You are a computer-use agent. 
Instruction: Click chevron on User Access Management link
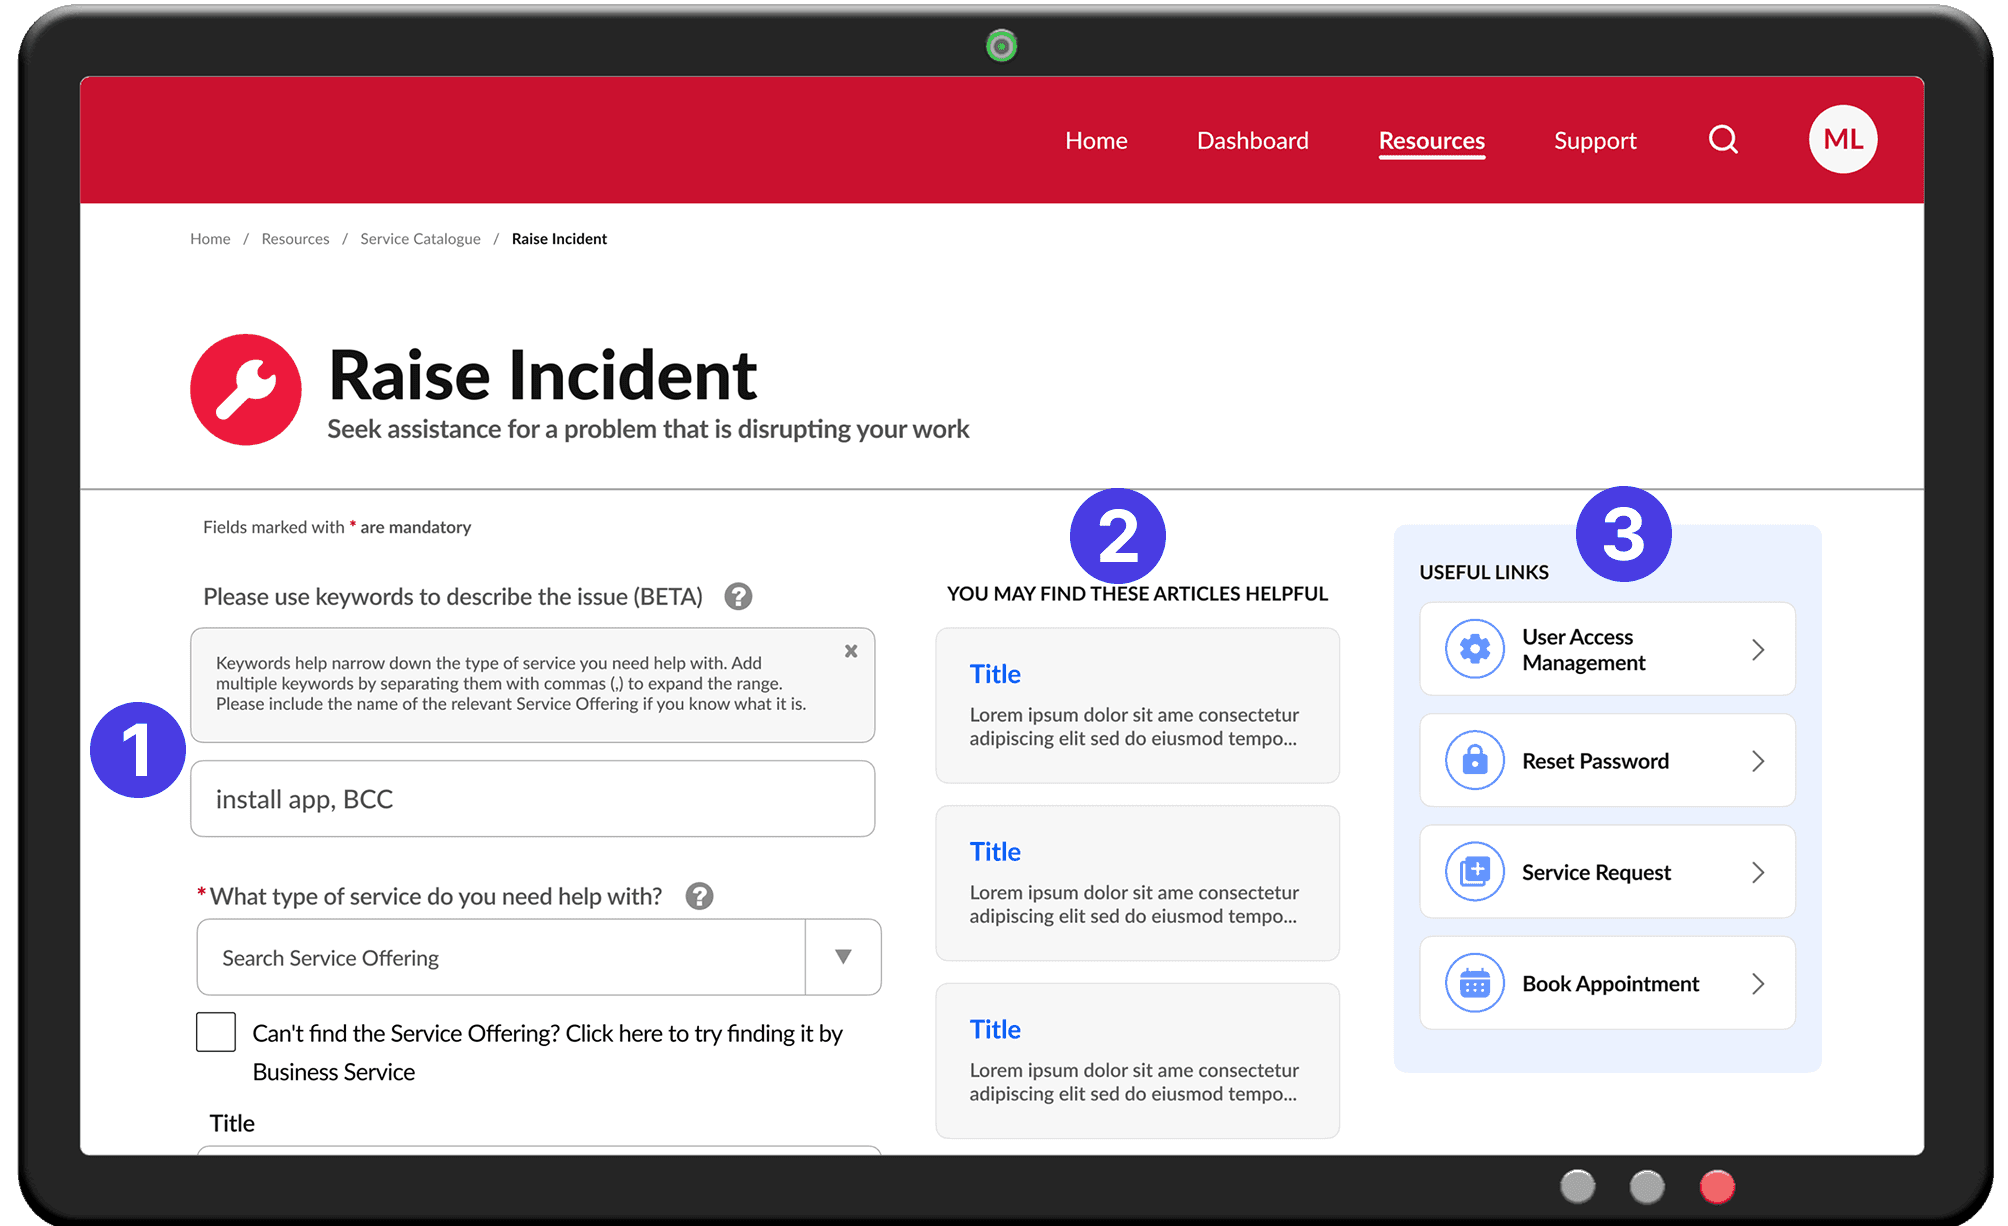(1758, 650)
